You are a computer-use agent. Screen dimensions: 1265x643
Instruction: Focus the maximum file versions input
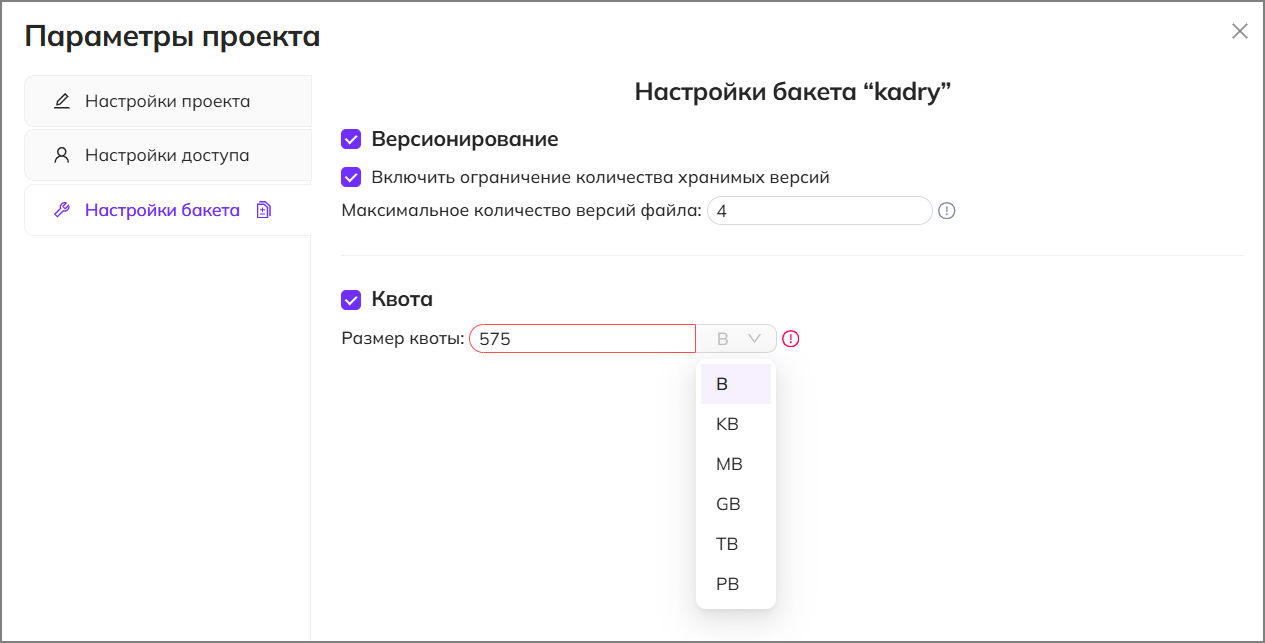point(819,211)
